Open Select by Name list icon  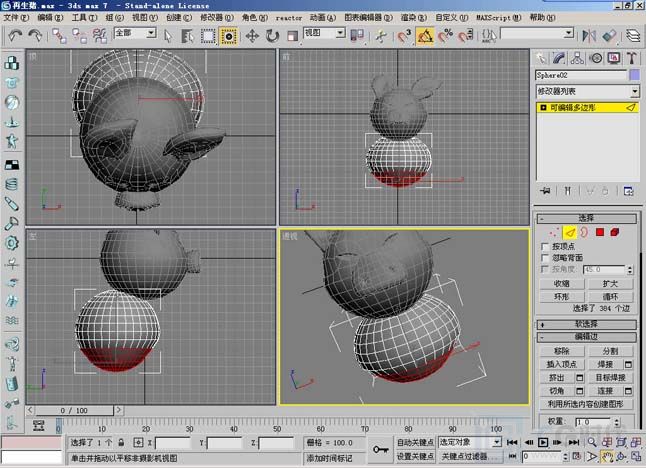coord(187,36)
